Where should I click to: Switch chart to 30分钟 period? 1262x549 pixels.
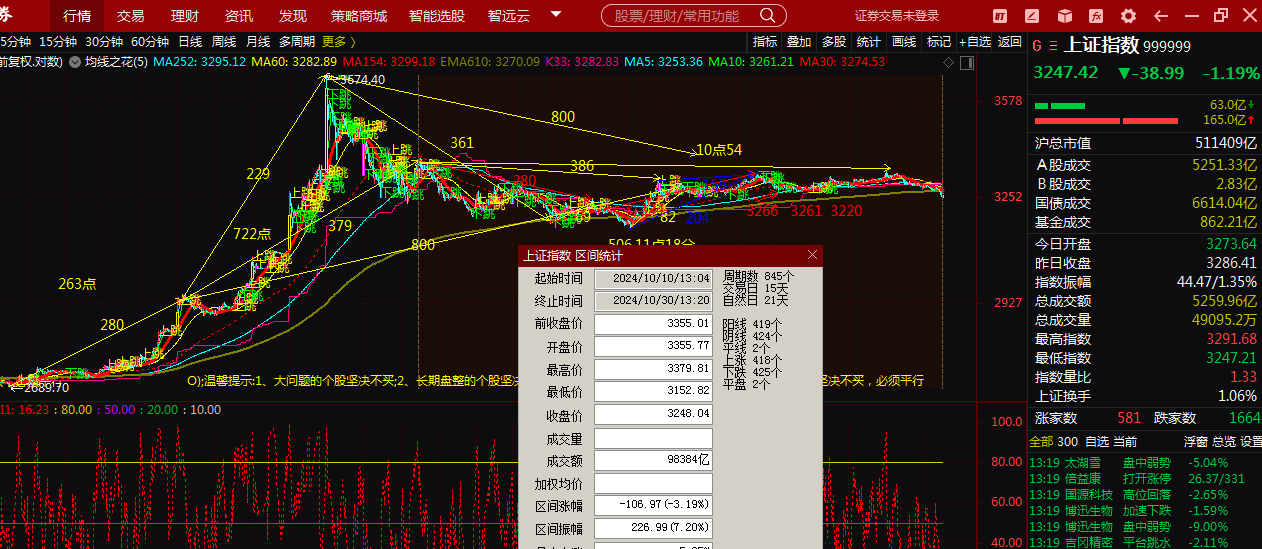[104, 41]
